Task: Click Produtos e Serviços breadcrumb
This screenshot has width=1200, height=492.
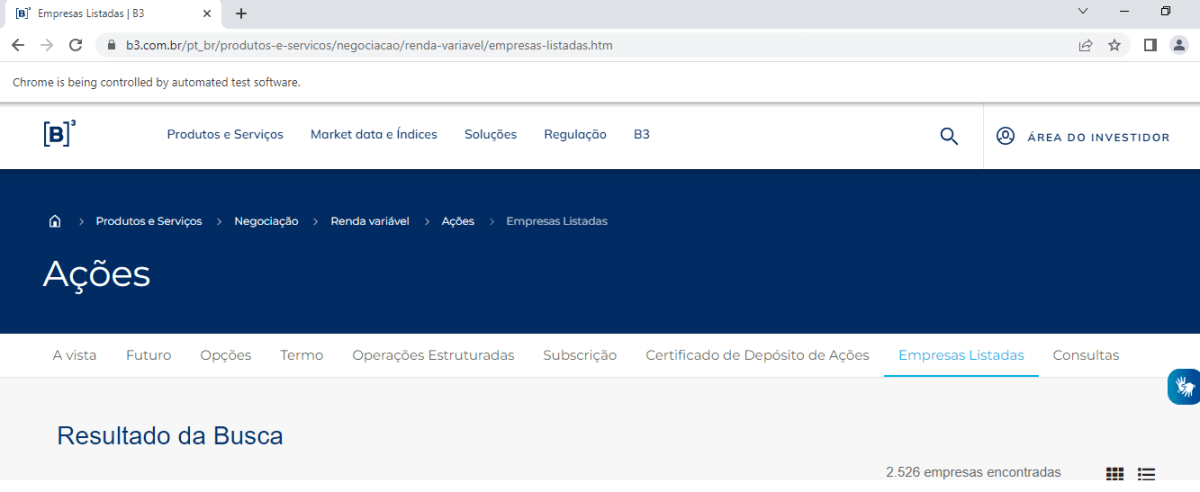Action: (x=149, y=221)
